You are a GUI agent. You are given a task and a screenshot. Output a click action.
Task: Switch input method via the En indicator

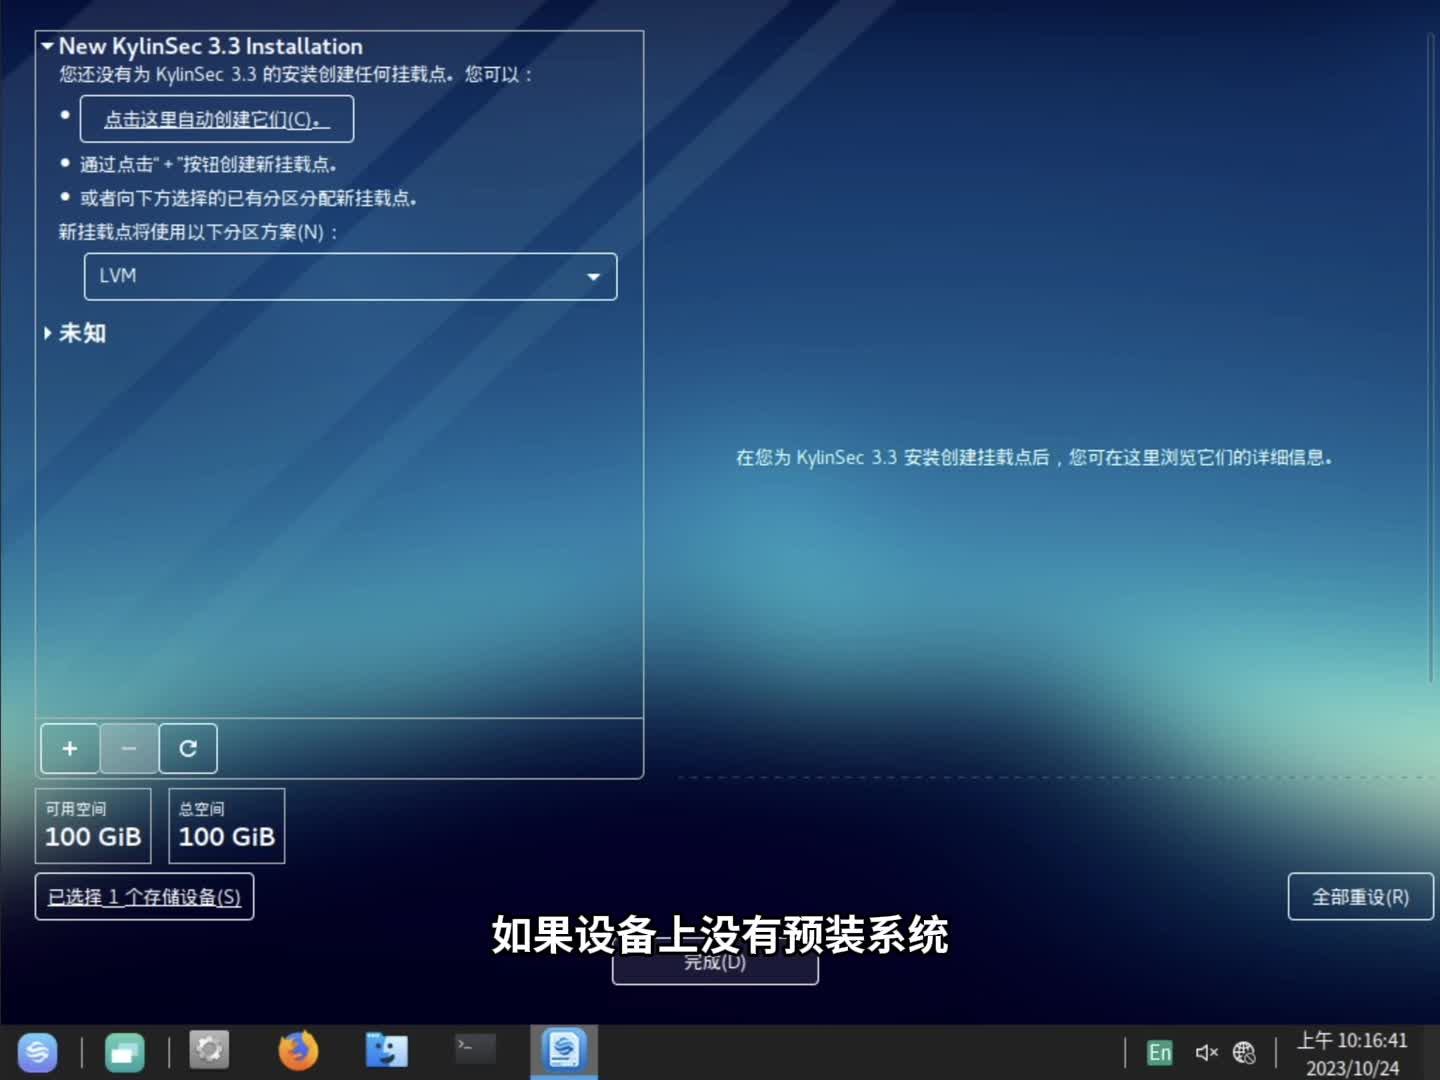click(1160, 1052)
